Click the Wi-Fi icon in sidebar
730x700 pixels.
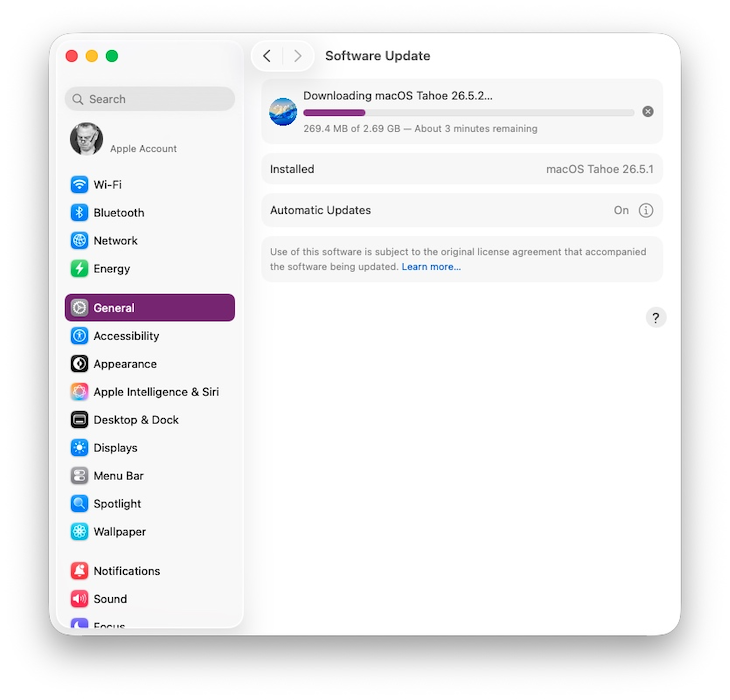tap(79, 184)
